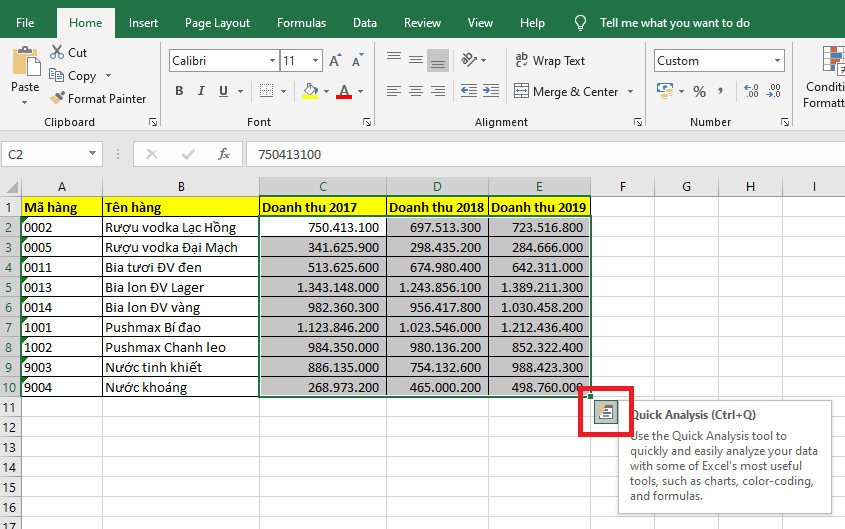Click the Cut scissors icon

[x=56, y=52]
